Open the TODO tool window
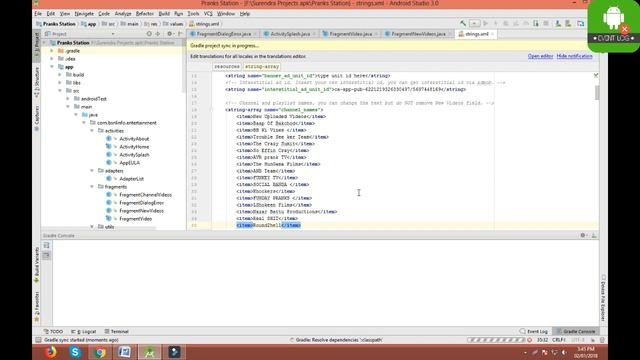The image size is (640, 360). [x=53, y=331]
